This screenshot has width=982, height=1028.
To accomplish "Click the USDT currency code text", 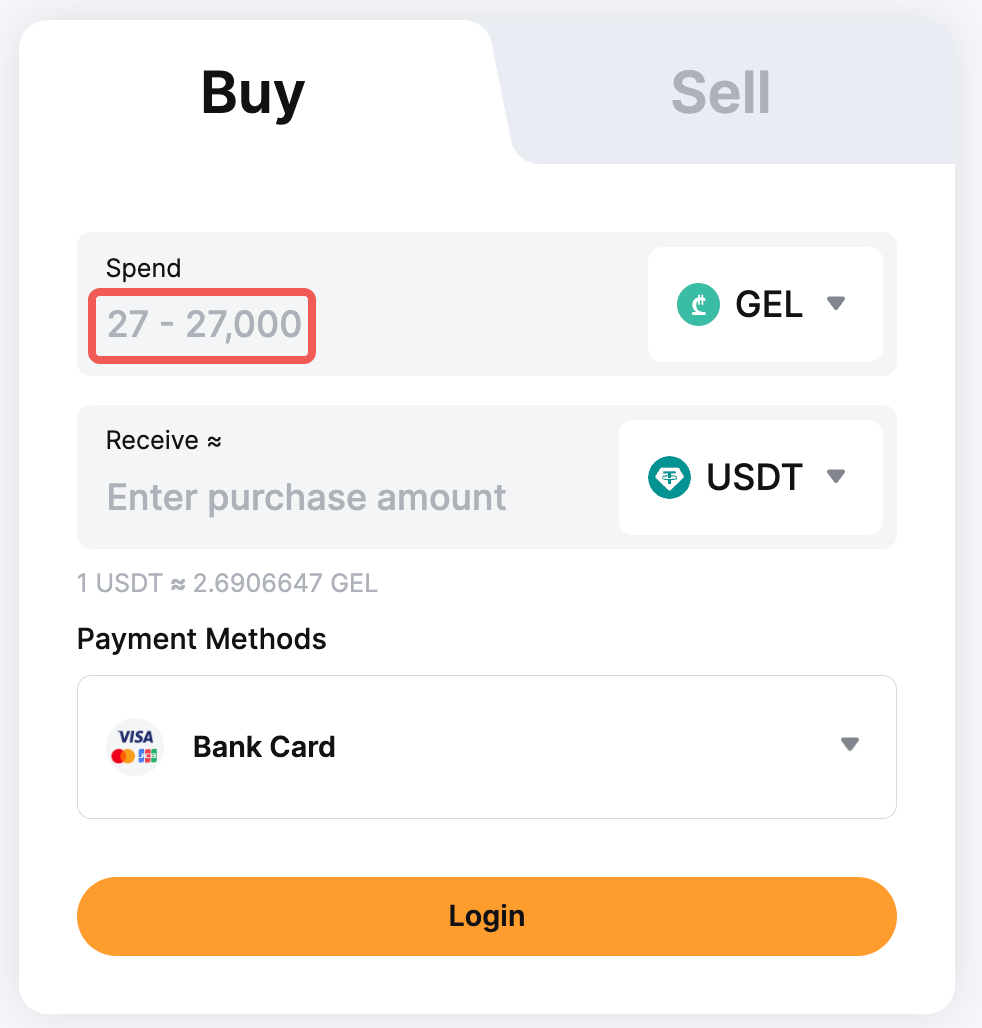I will [754, 478].
